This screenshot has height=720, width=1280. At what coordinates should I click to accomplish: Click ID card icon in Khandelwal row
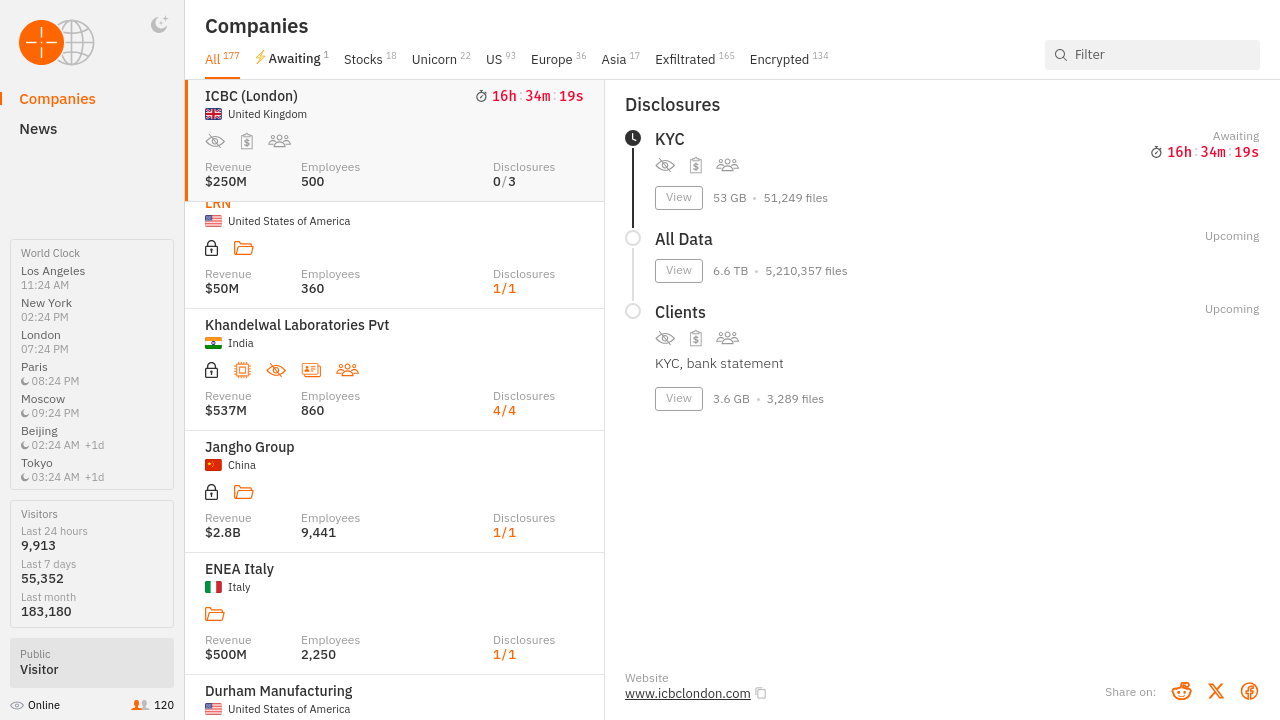click(x=311, y=370)
